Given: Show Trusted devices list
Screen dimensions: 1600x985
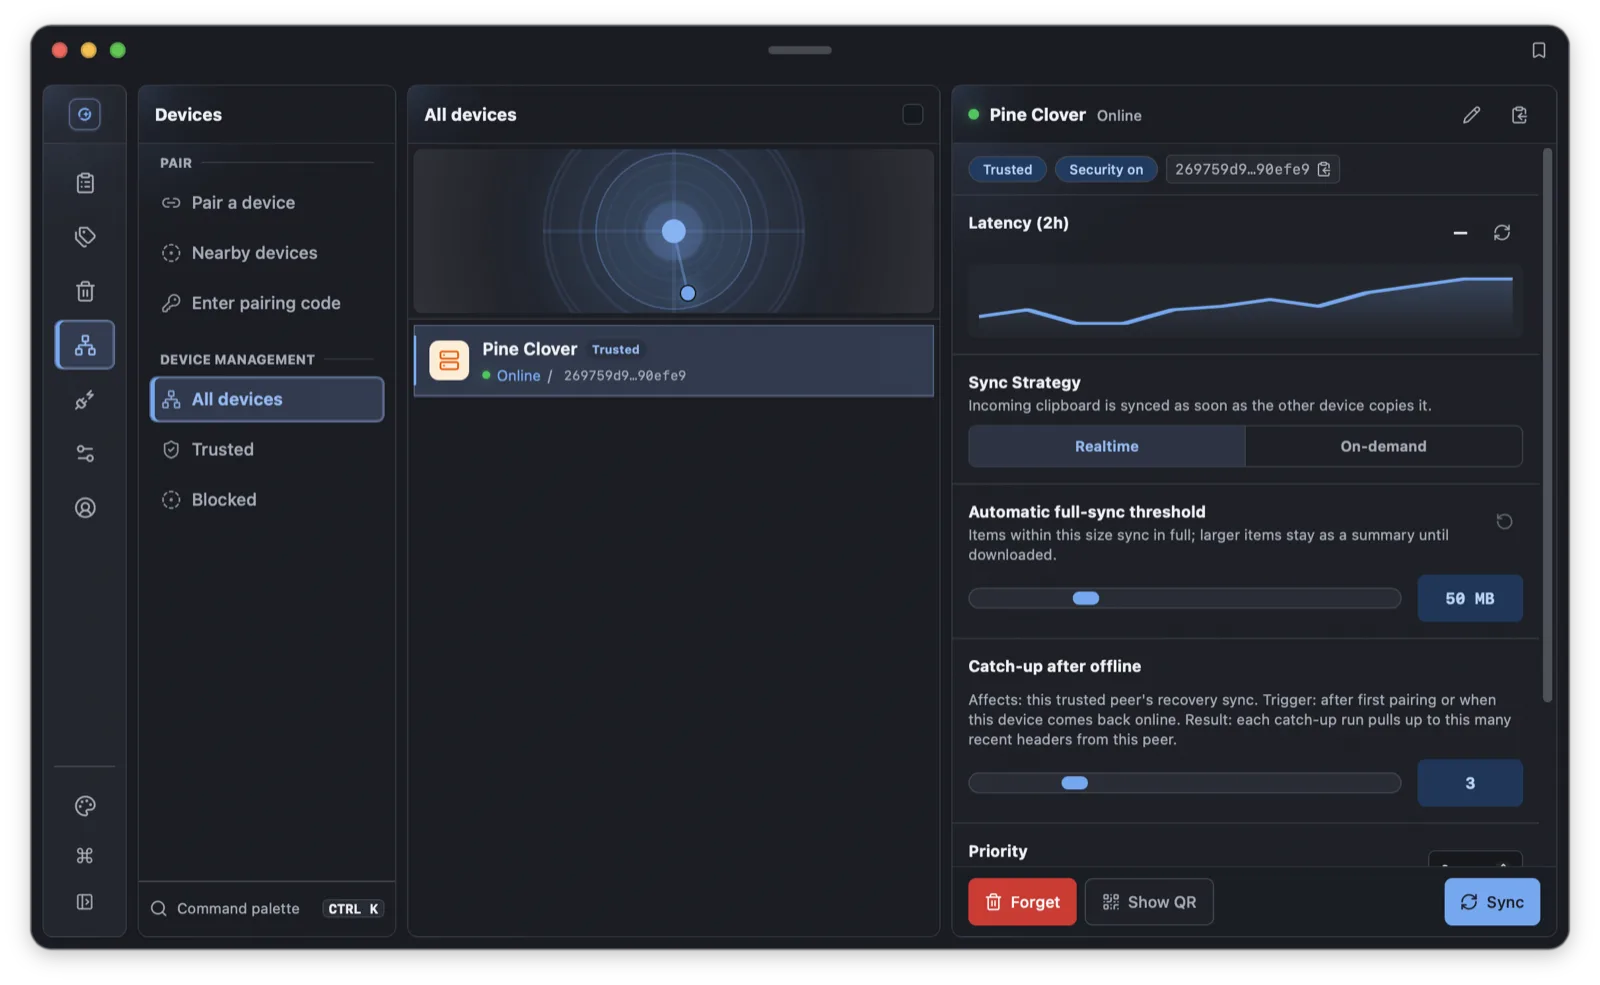Looking at the screenshot, I should pyautogui.click(x=267, y=450).
